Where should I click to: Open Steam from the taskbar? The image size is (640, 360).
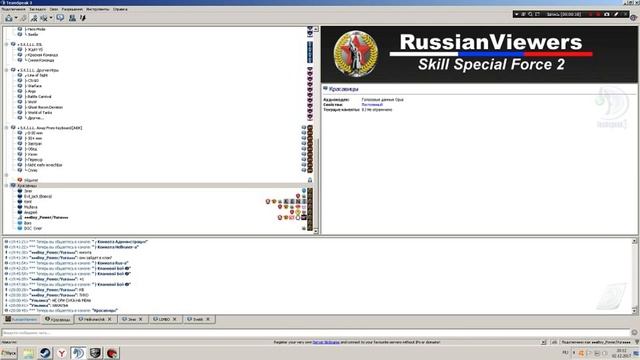[x=45, y=353]
